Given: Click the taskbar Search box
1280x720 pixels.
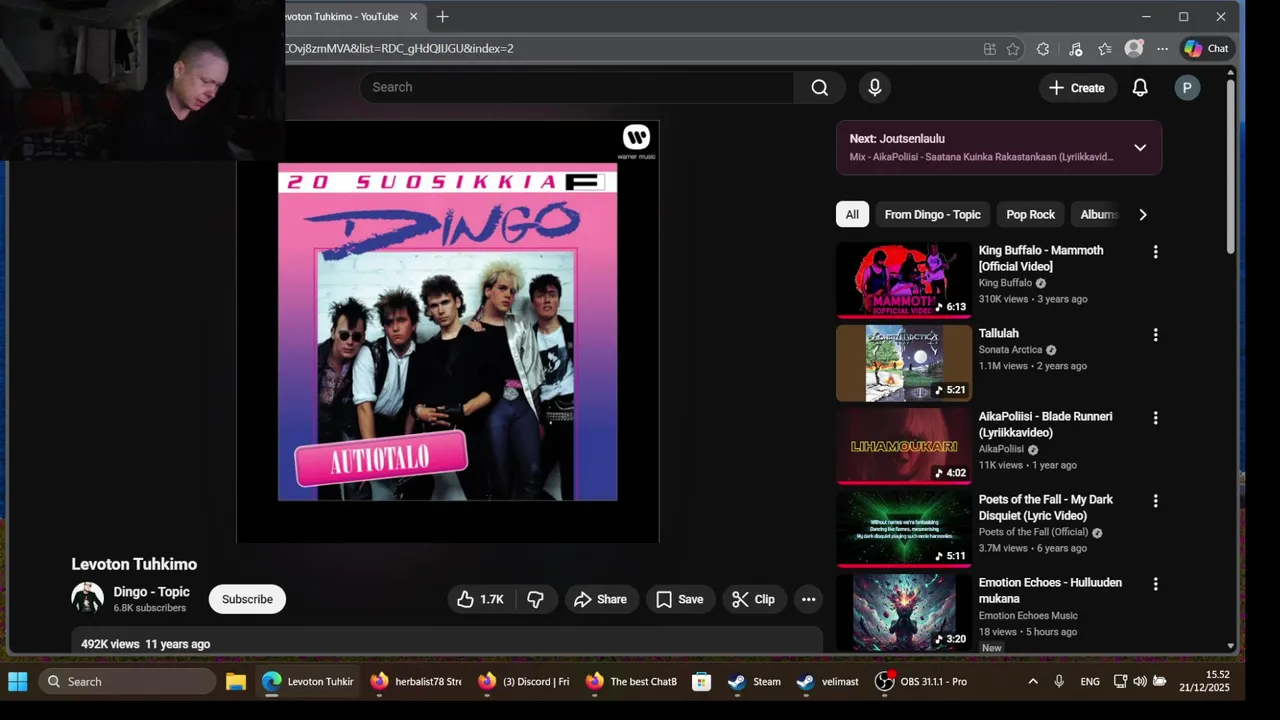Looking at the screenshot, I should [127, 681].
